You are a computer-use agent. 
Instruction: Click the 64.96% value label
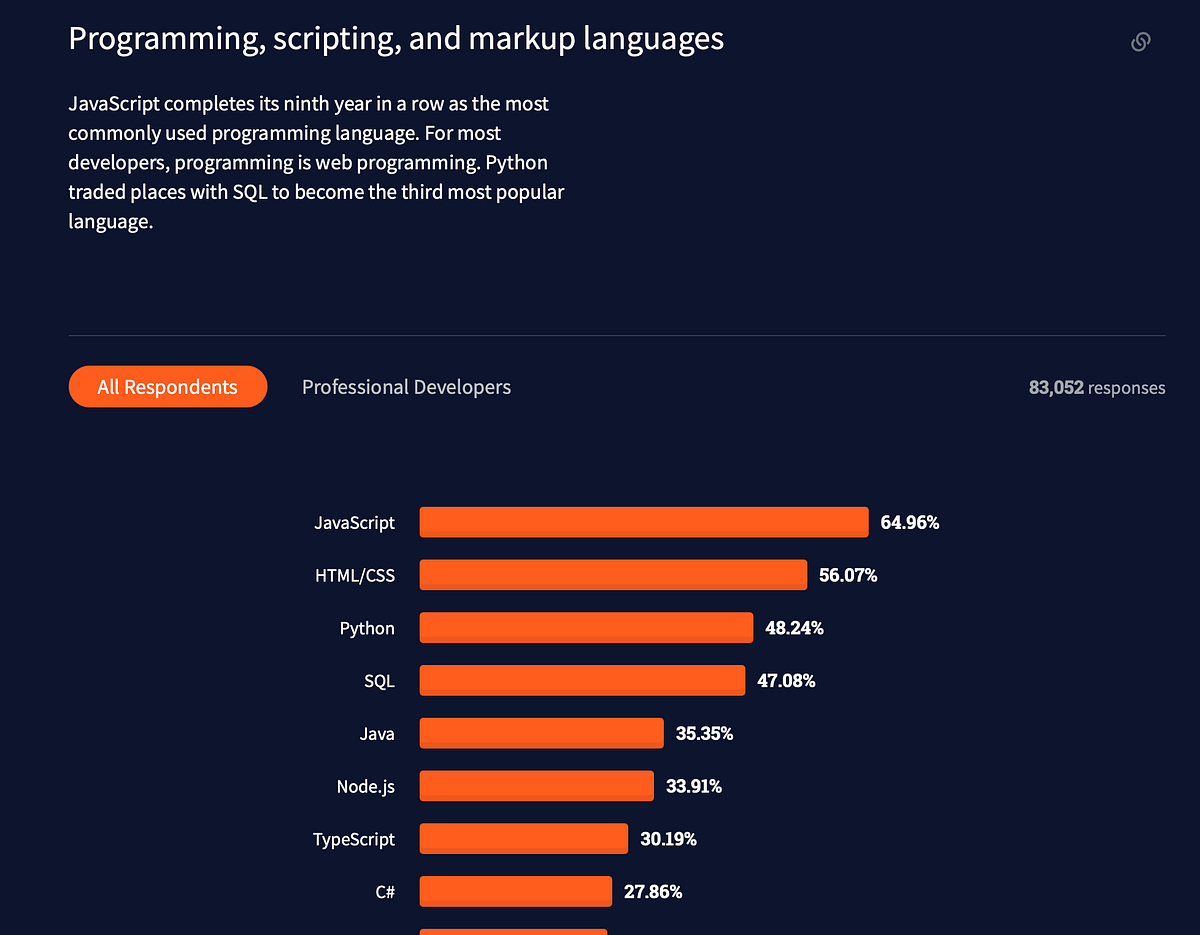point(908,521)
